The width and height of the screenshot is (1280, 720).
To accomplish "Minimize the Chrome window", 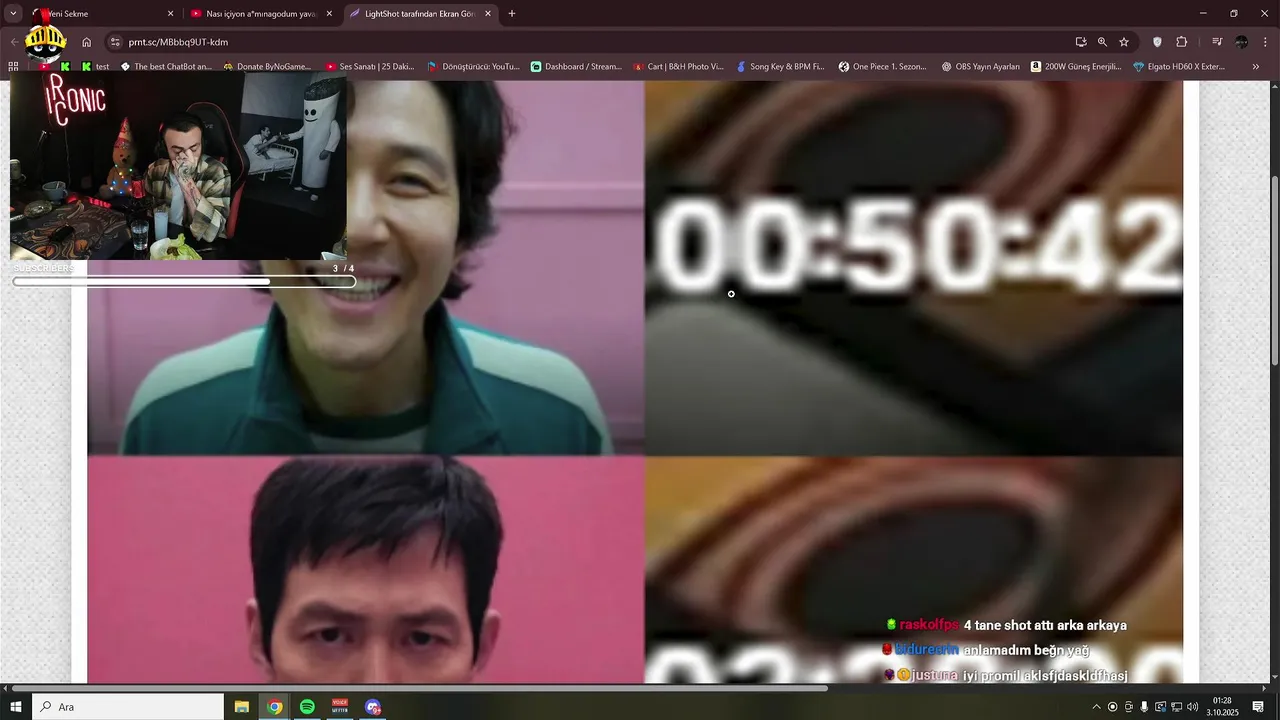I will (x=1203, y=14).
